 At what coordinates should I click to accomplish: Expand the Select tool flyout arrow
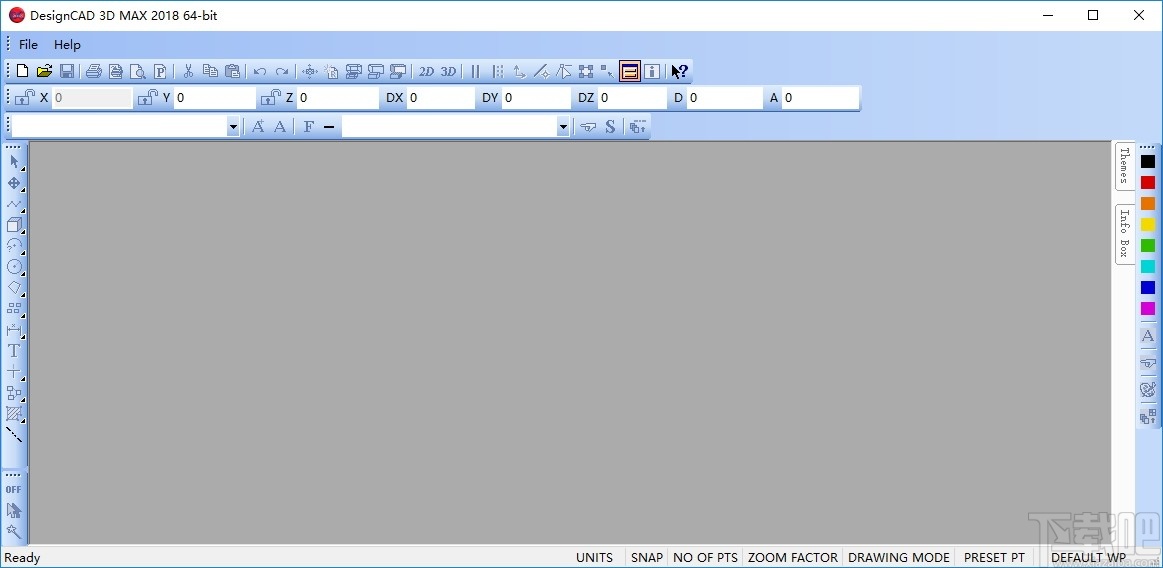[23, 169]
